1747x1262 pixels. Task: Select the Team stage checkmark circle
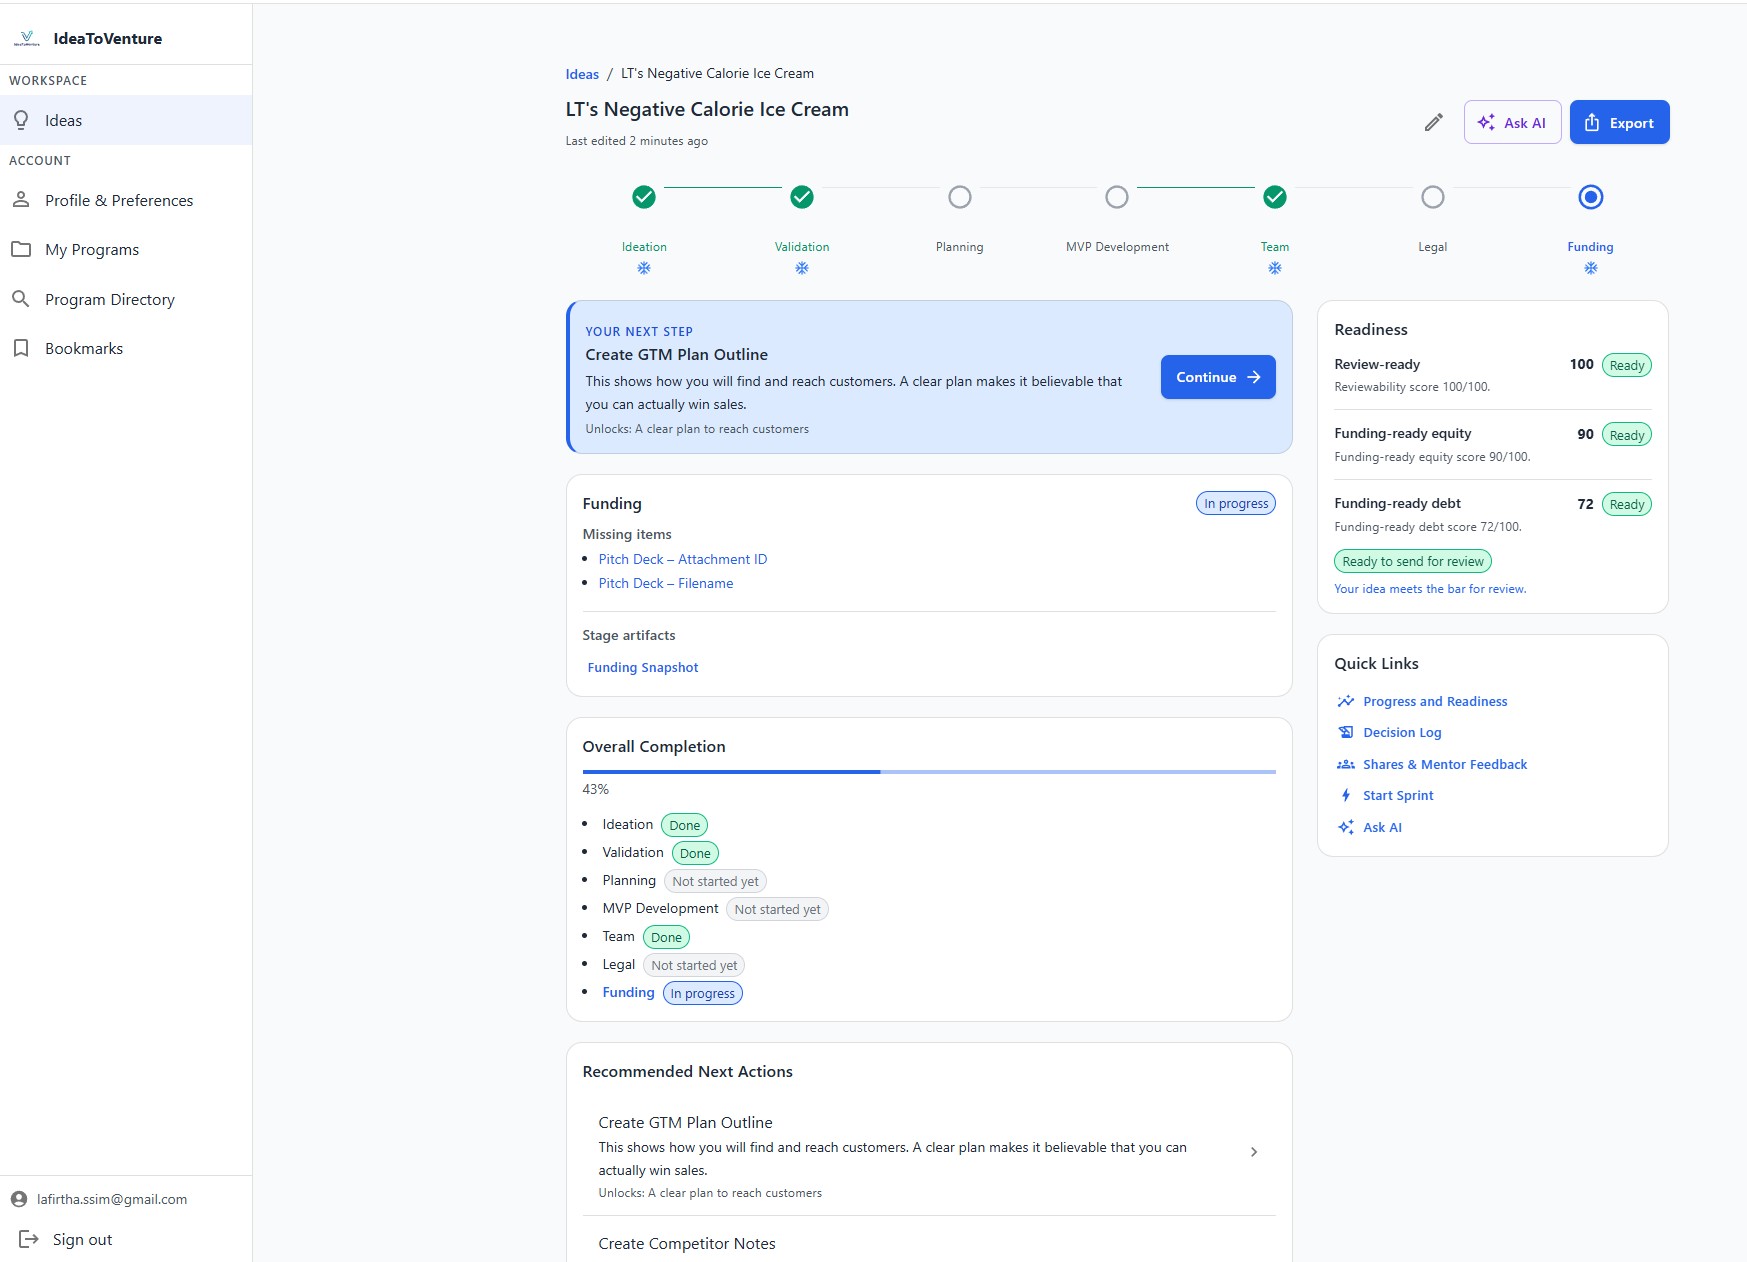tap(1275, 197)
